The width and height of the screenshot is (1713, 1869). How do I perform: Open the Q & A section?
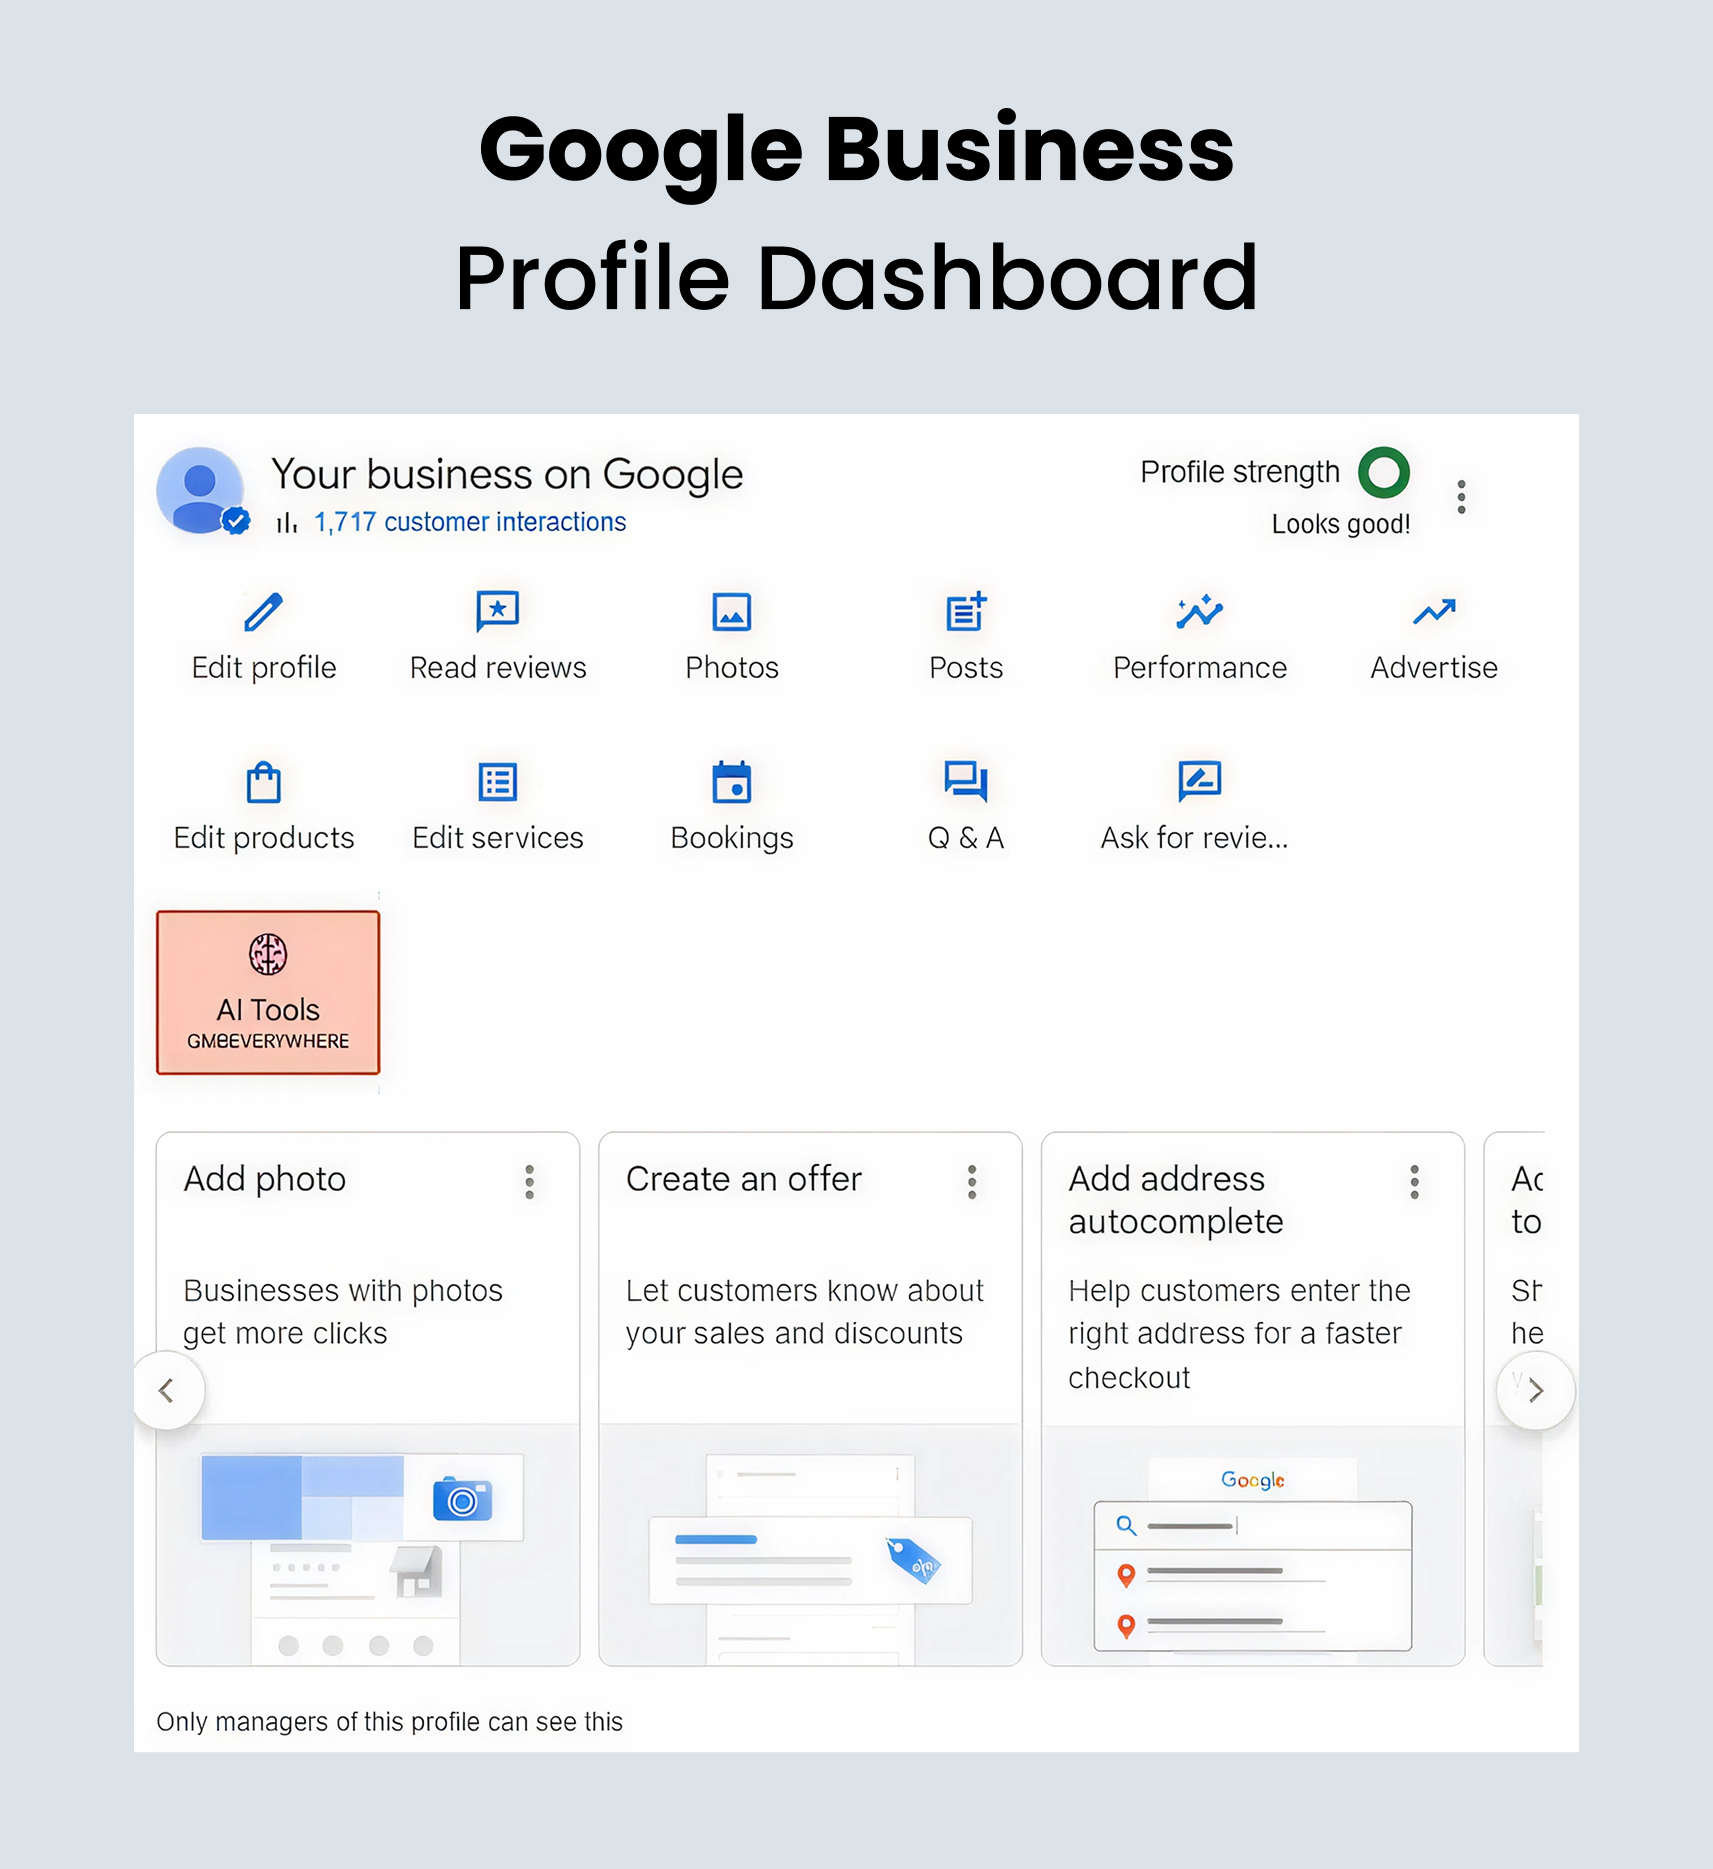964,783
